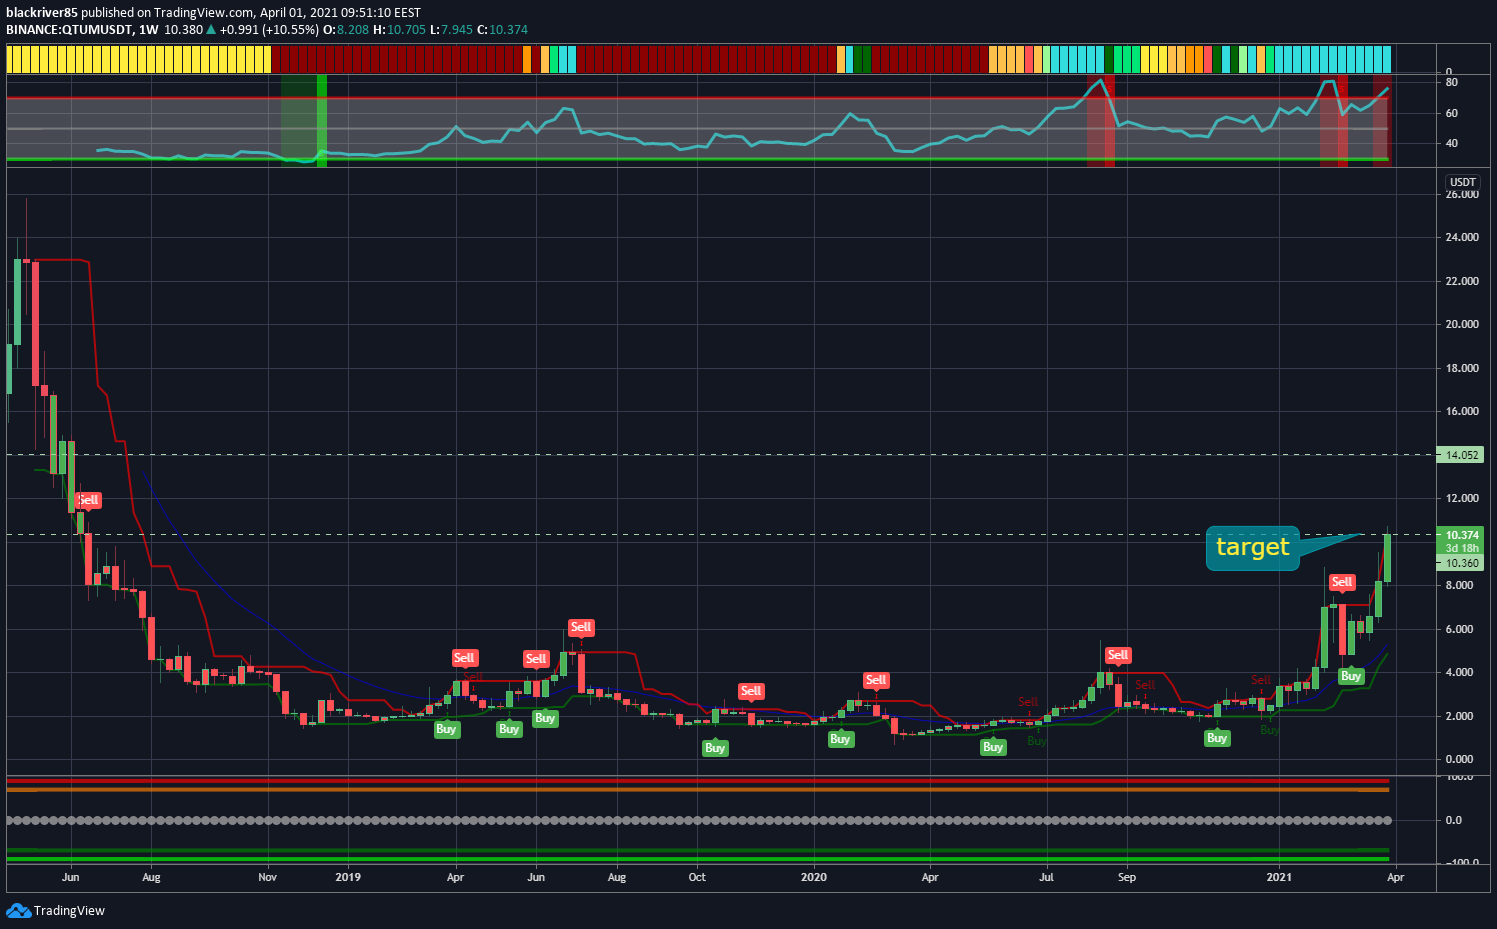Select the 'BINANCE:QTUMUSDT, 1W' symbol text
This screenshot has height=929, width=1497.
click(x=82, y=30)
